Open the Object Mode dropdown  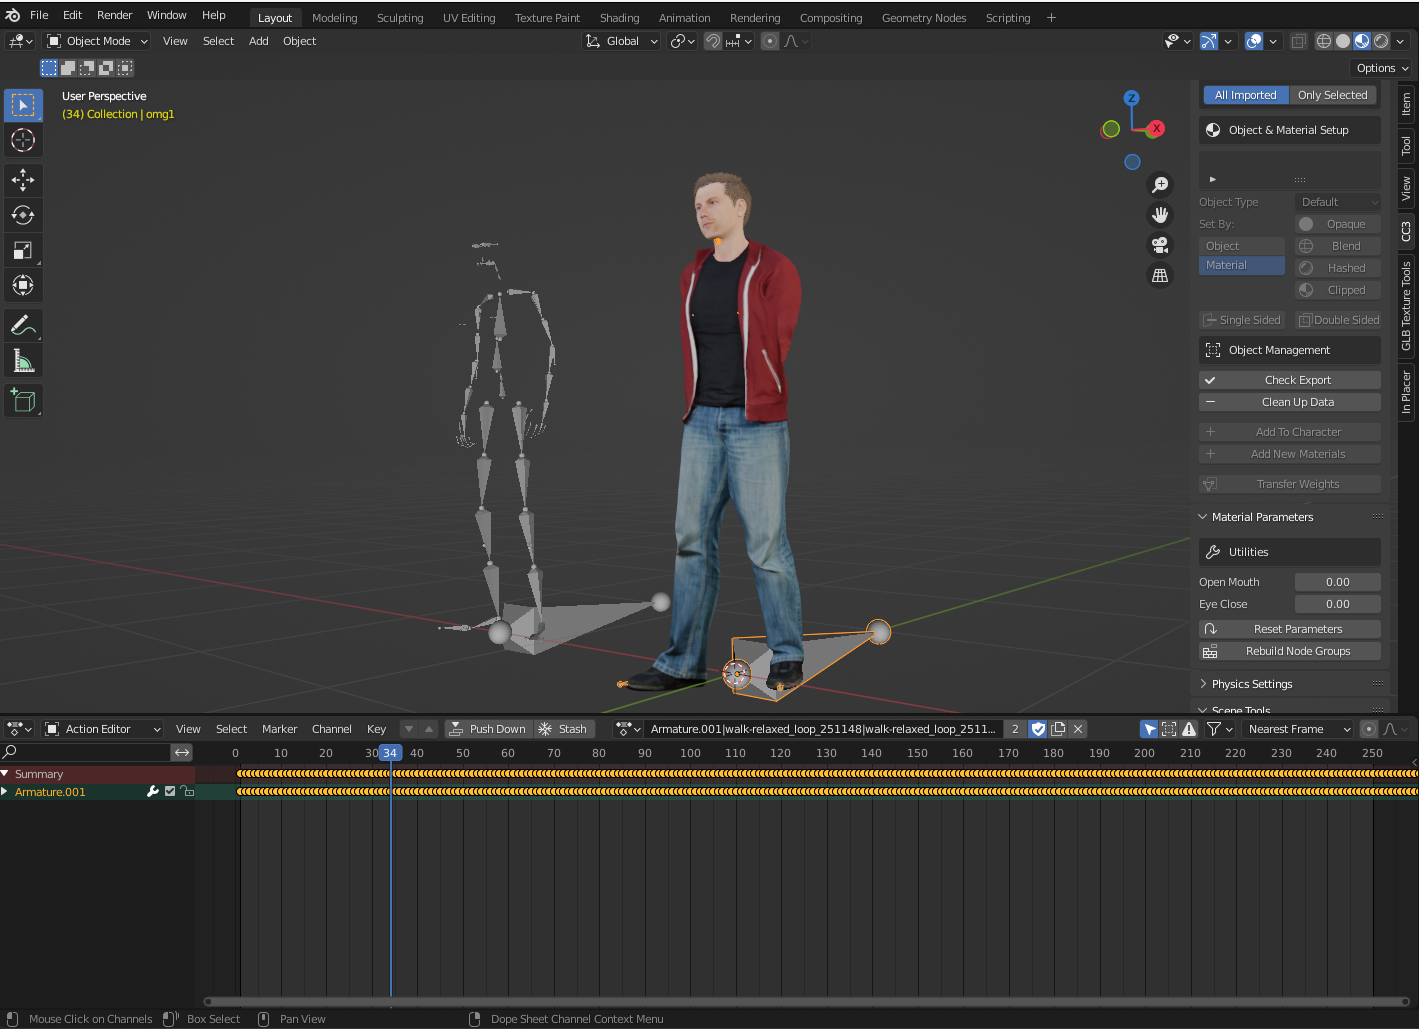98,41
